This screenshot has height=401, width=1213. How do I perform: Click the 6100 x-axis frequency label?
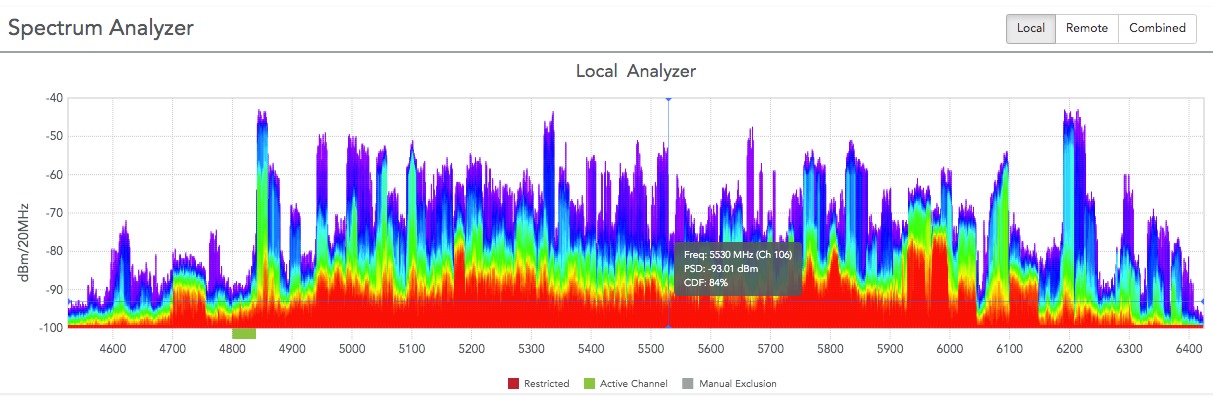(1009, 348)
